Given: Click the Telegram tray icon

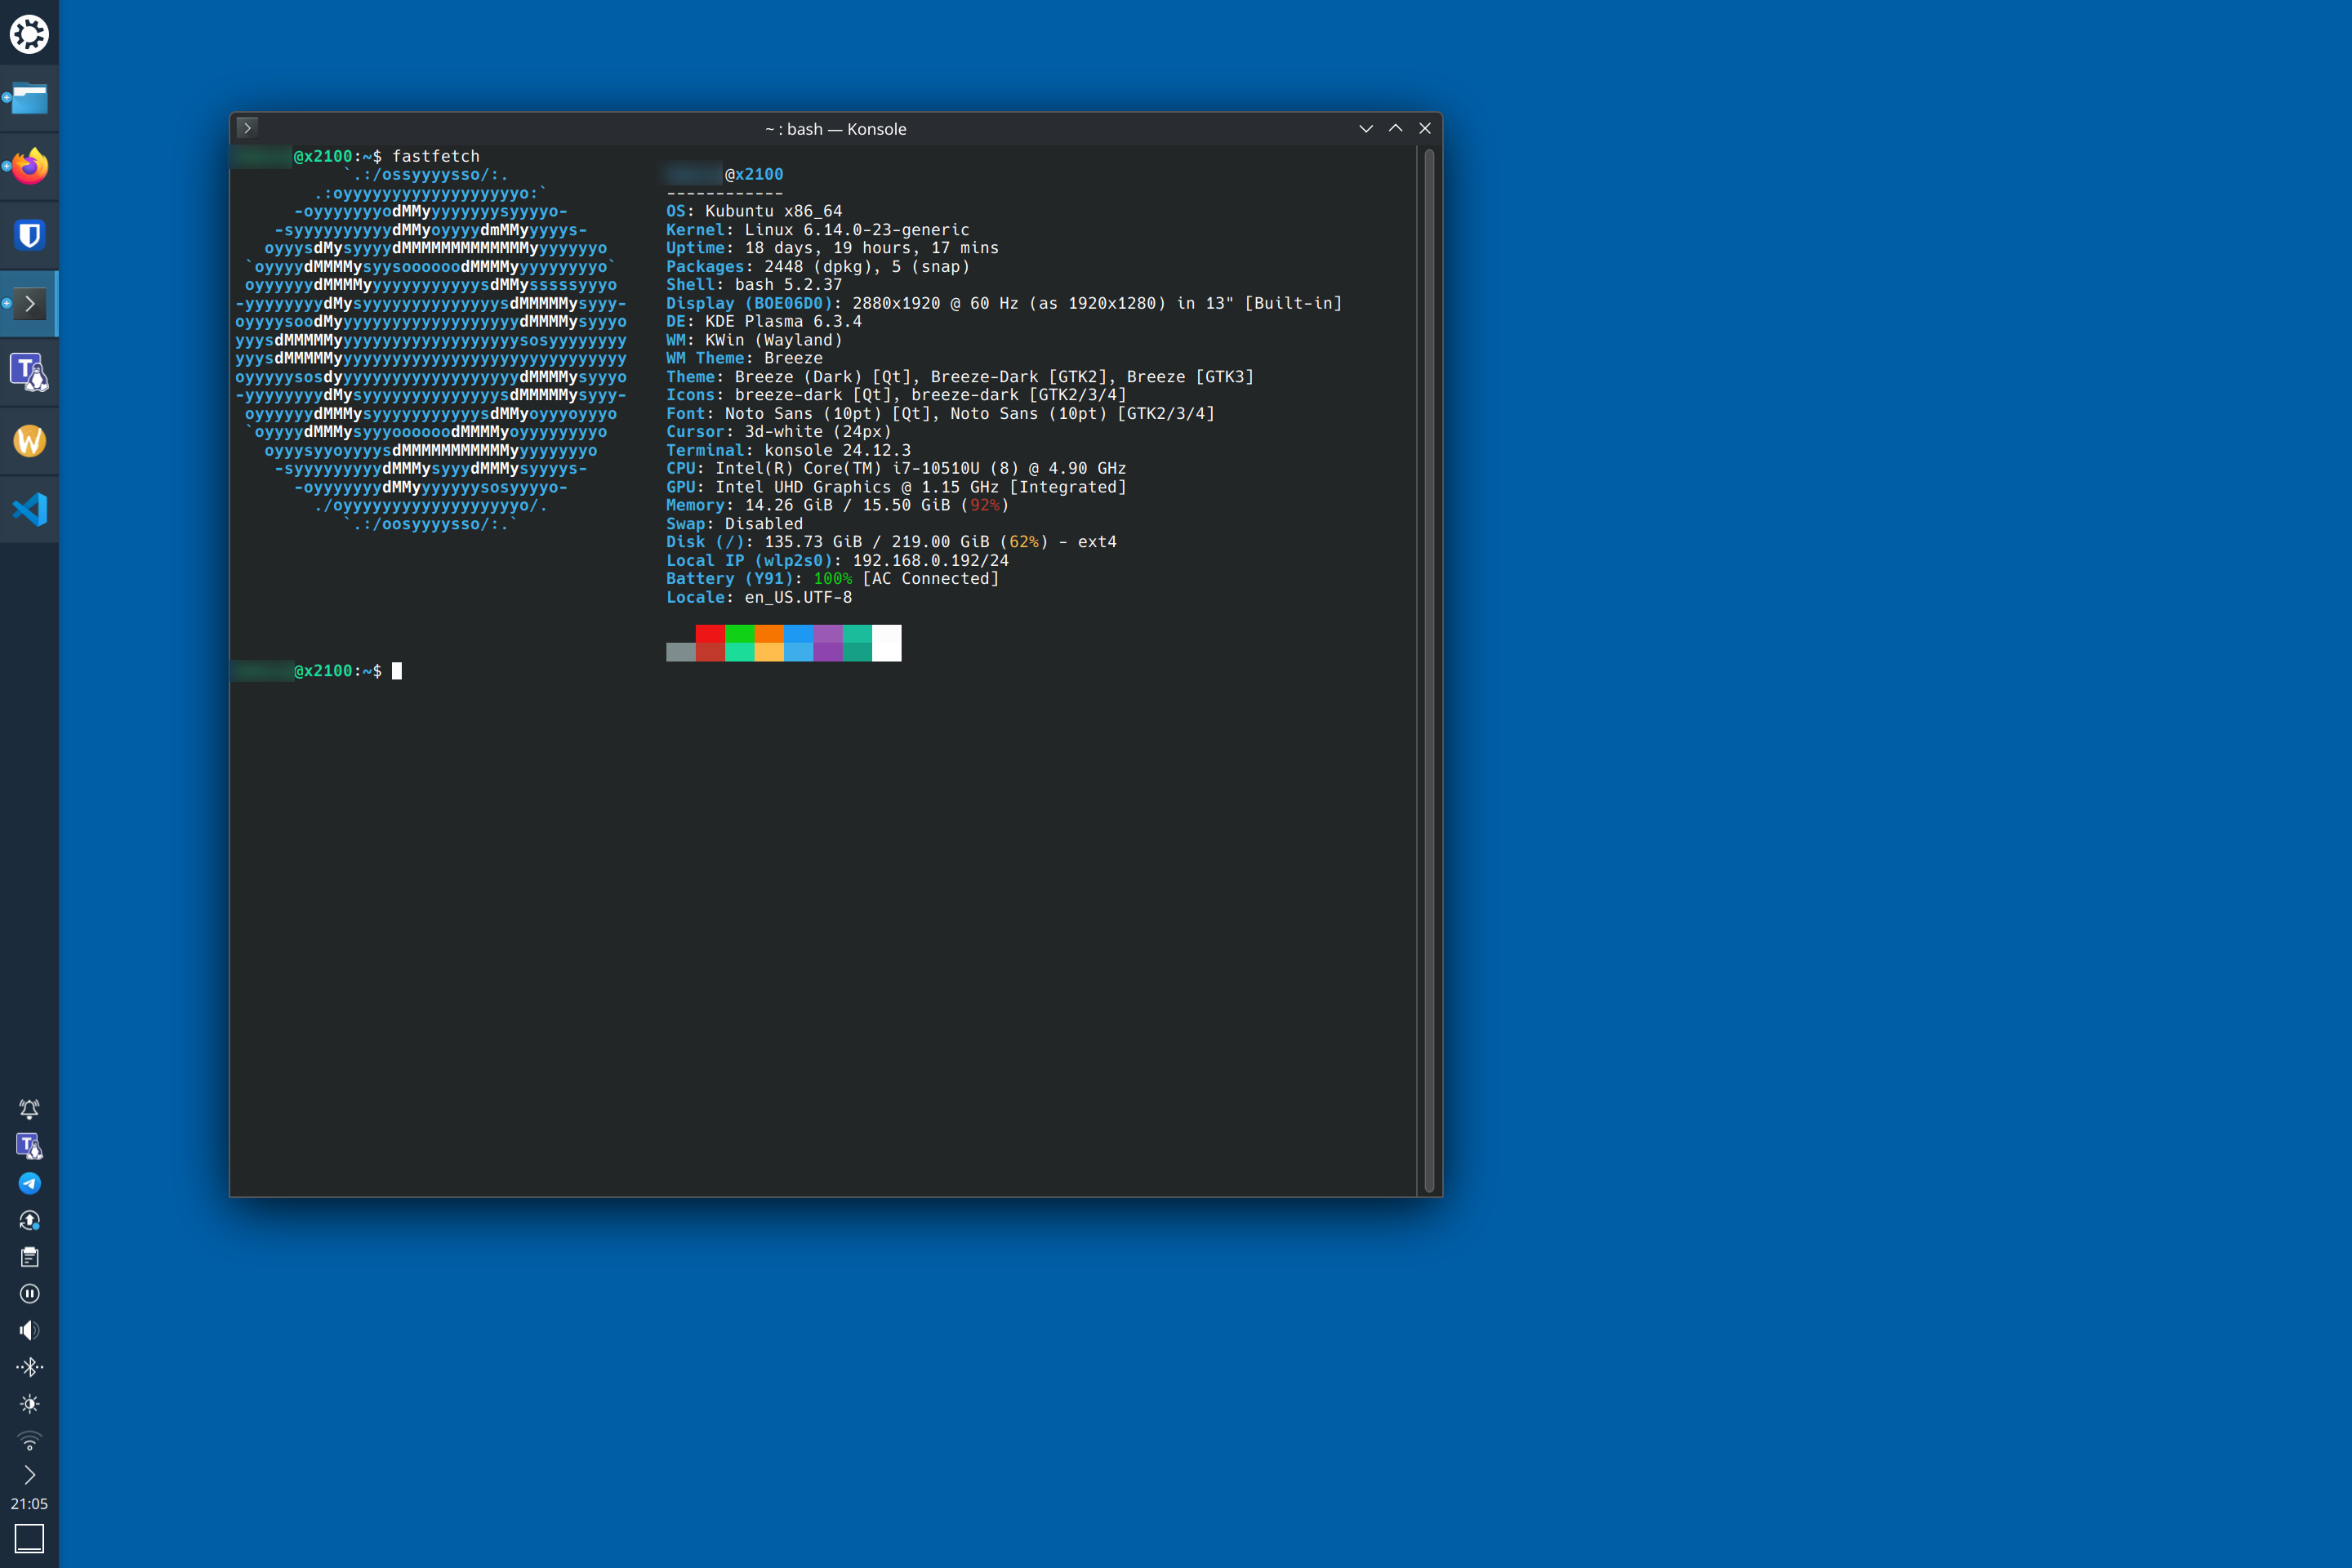Looking at the screenshot, I should (29, 1183).
